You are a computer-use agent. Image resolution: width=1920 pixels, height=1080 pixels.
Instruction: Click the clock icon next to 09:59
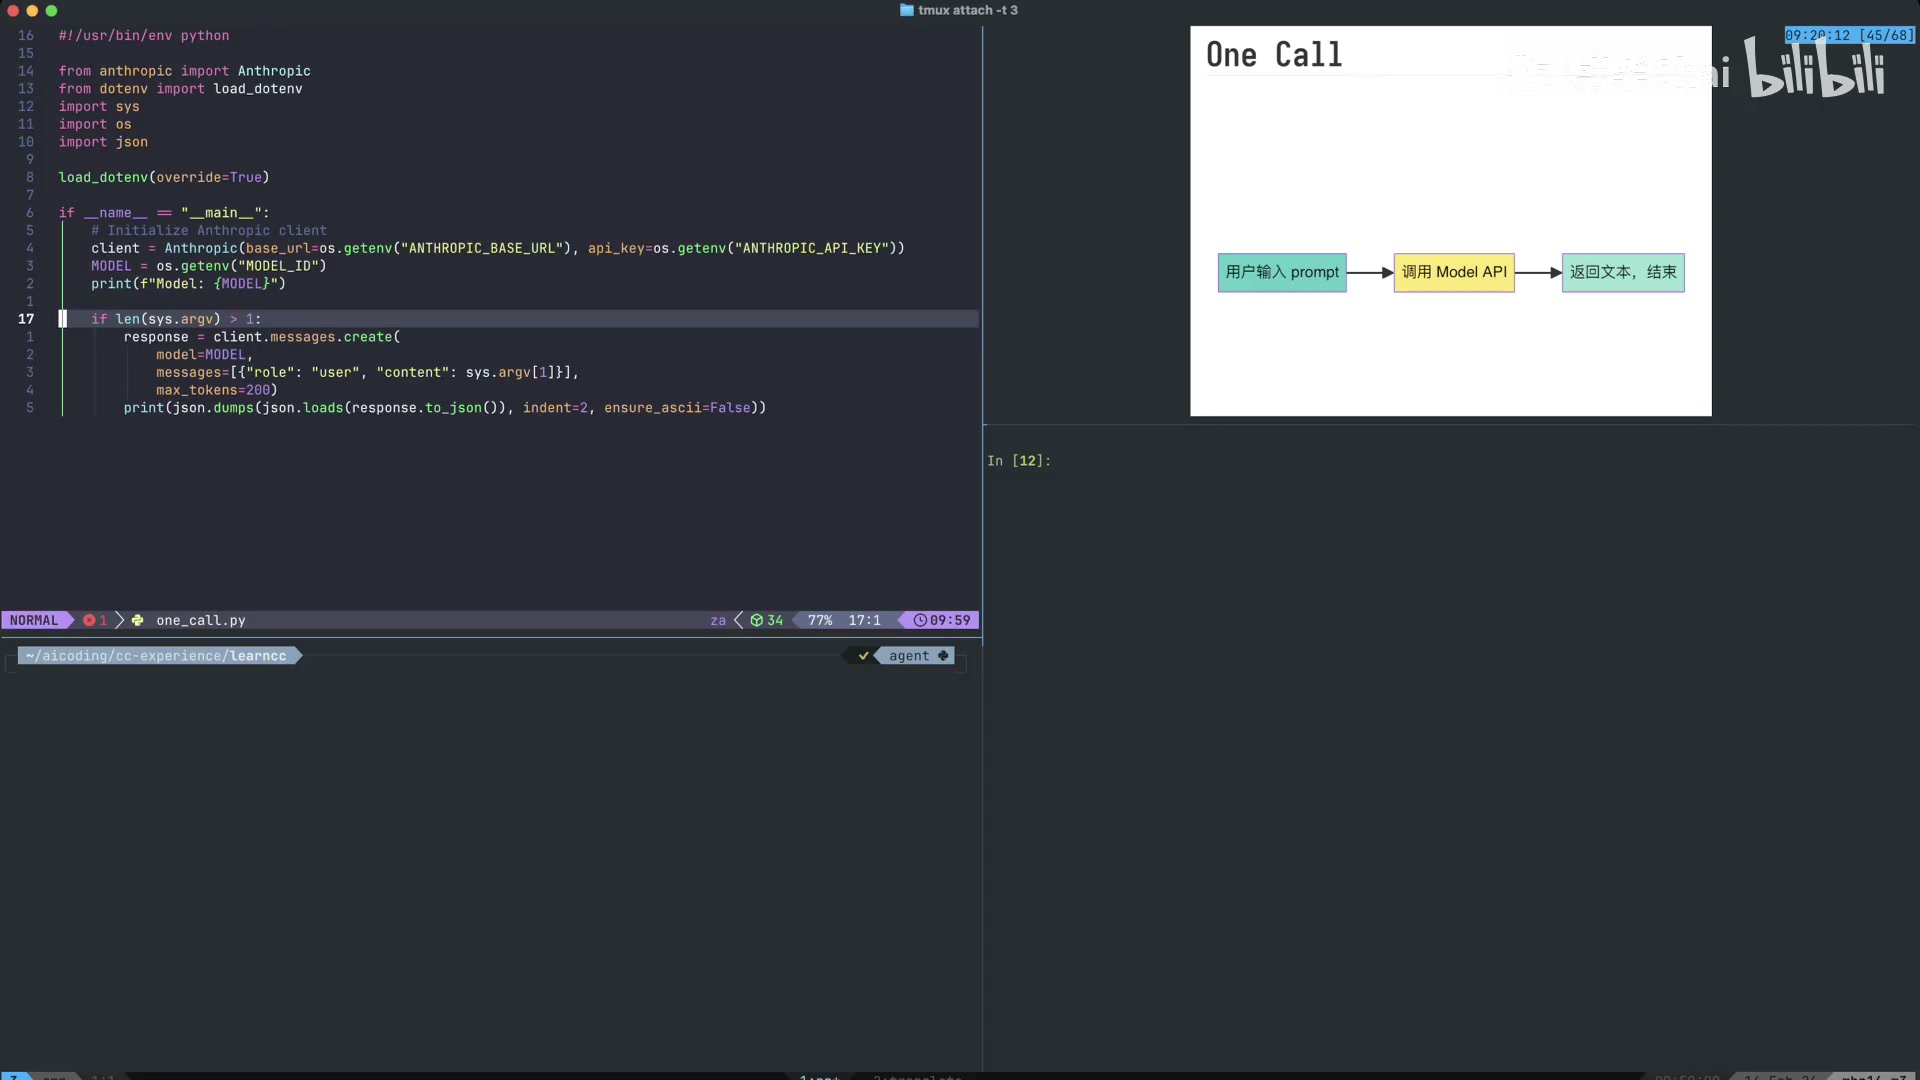(920, 620)
